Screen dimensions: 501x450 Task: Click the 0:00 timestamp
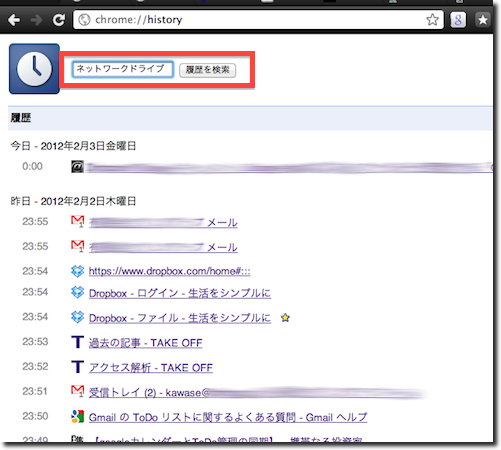point(32,166)
